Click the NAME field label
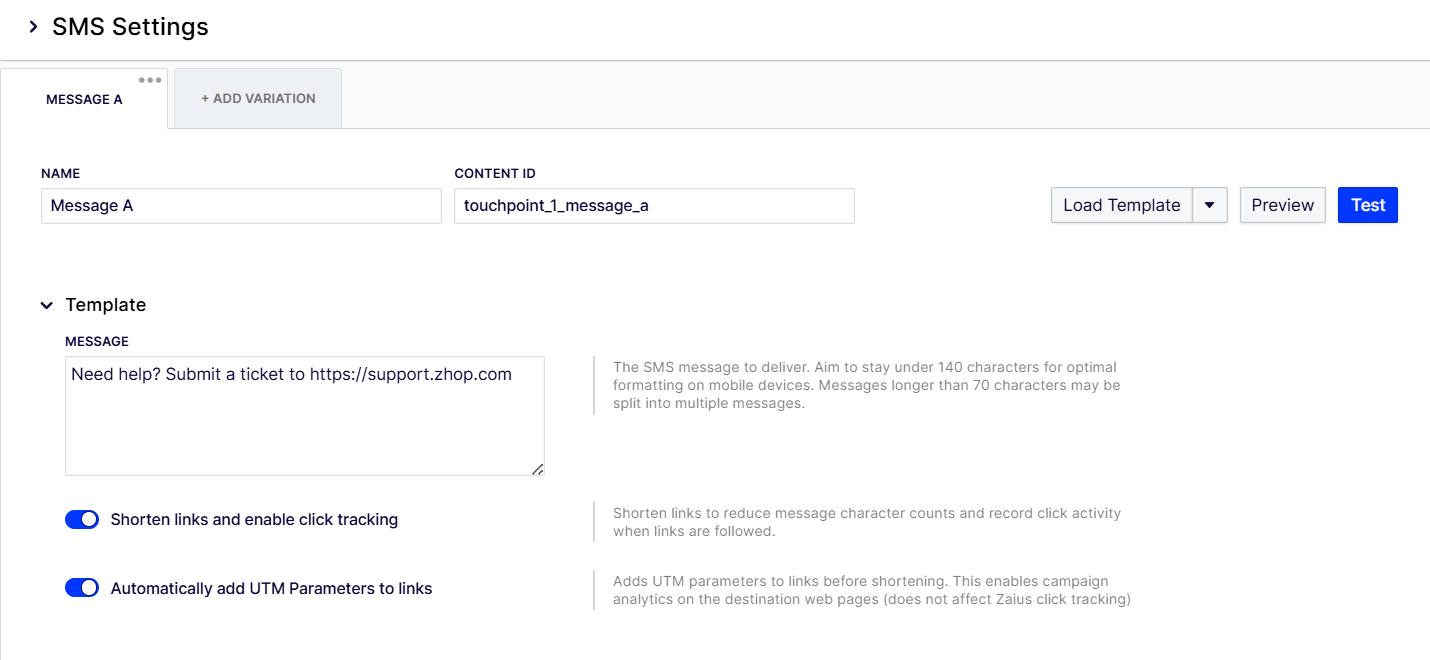The width and height of the screenshot is (1430, 660). [x=60, y=174]
